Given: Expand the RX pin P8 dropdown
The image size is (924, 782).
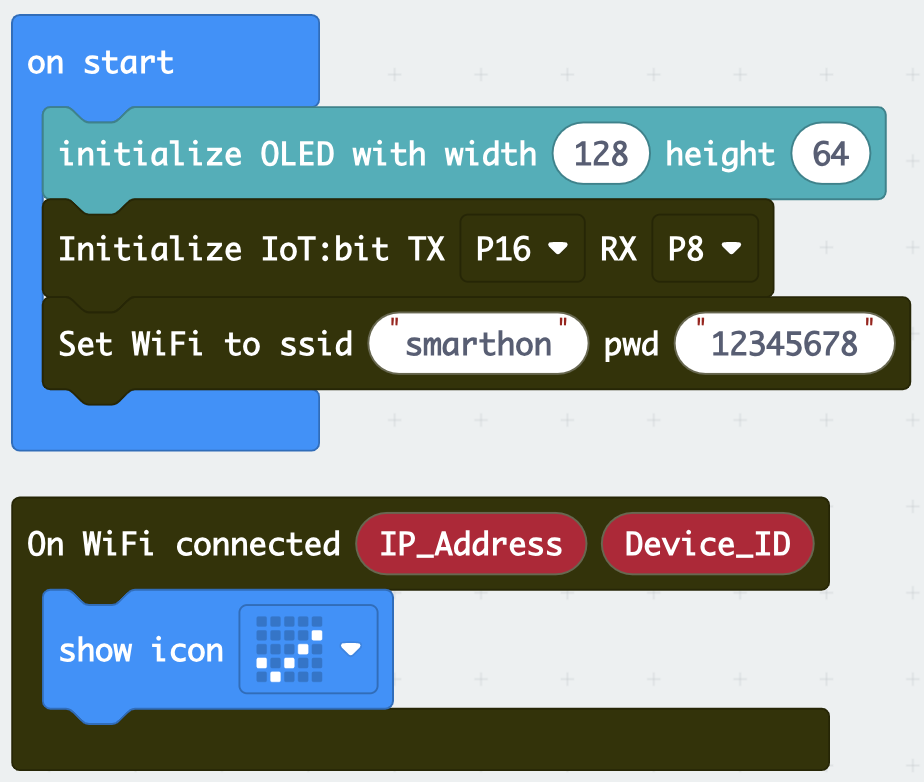Looking at the screenshot, I should tap(705, 248).
